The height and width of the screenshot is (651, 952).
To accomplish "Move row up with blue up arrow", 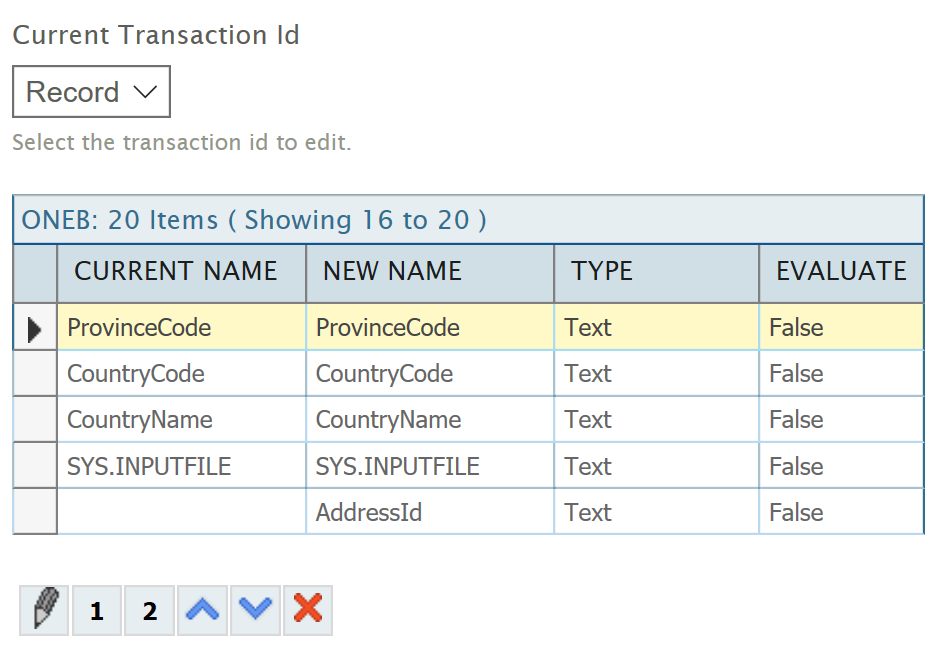I will [x=203, y=610].
